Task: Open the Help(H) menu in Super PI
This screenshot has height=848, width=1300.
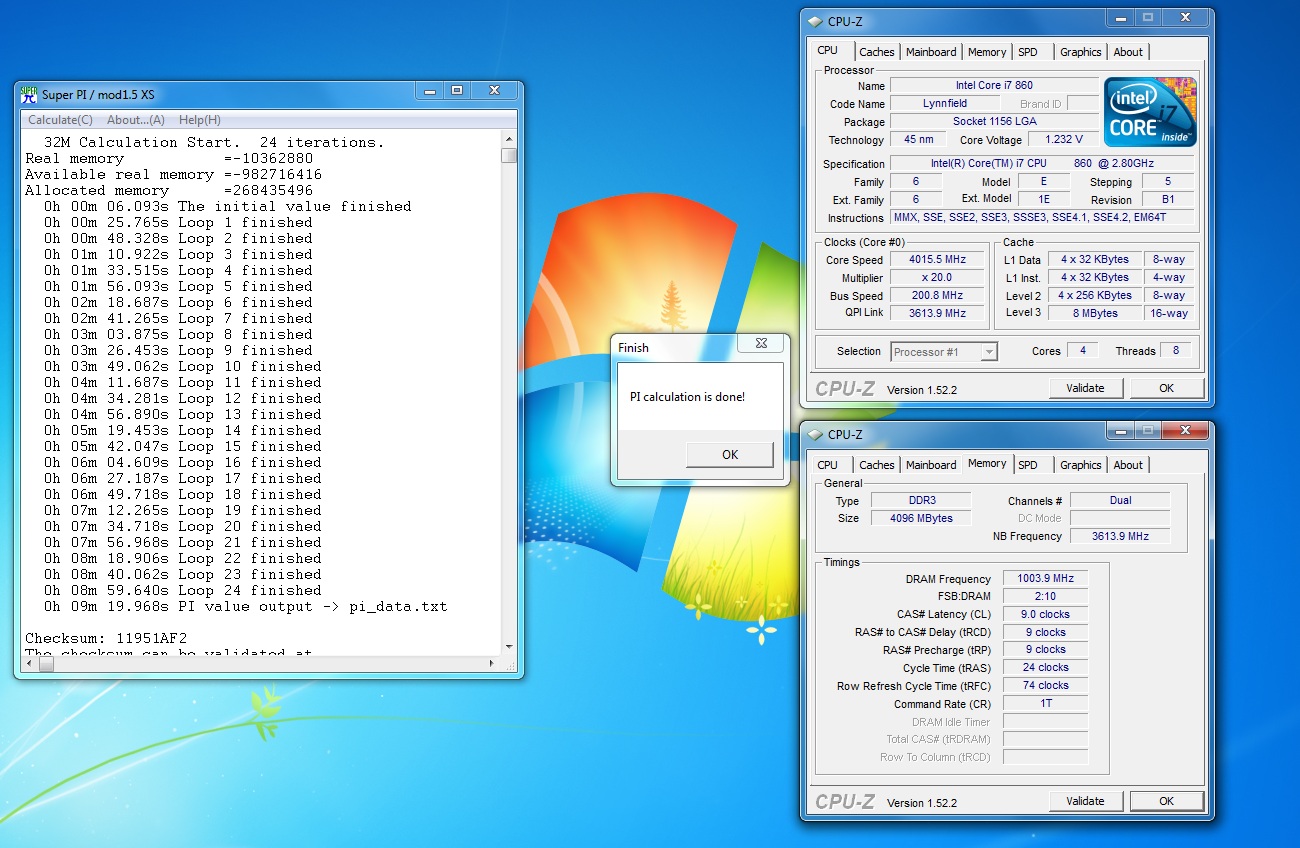Action: (x=200, y=120)
